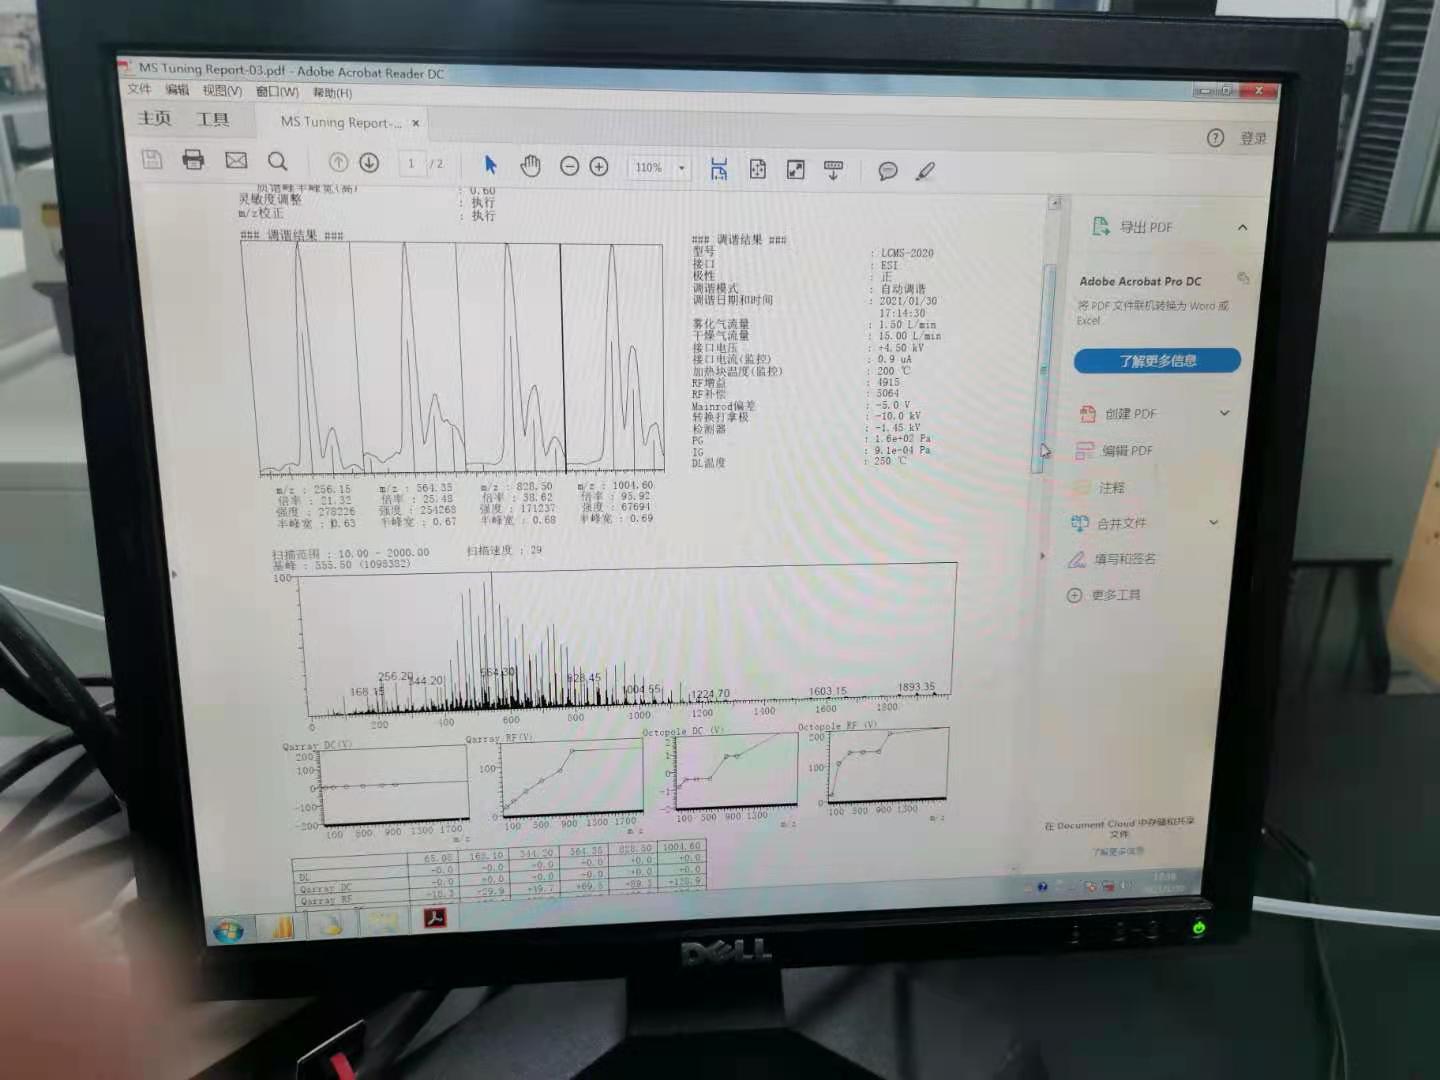The height and width of the screenshot is (1080, 1440).
Task: Open the search magnifier tool
Action: (278, 161)
